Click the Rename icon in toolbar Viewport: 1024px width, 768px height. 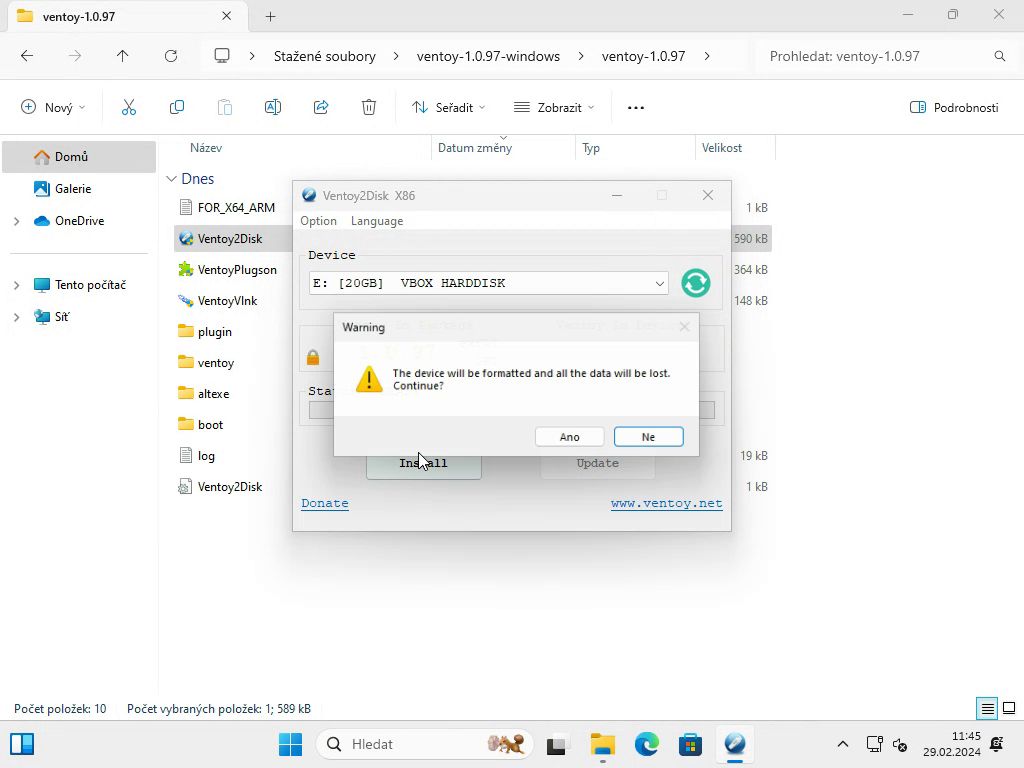[x=272, y=107]
